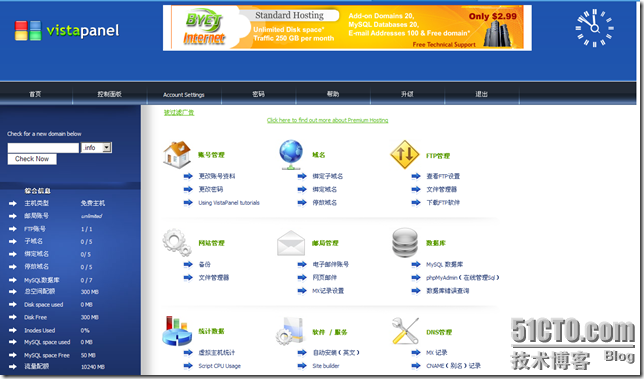Click the pie chart icon for 统计数据

pyautogui.click(x=177, y=331)
